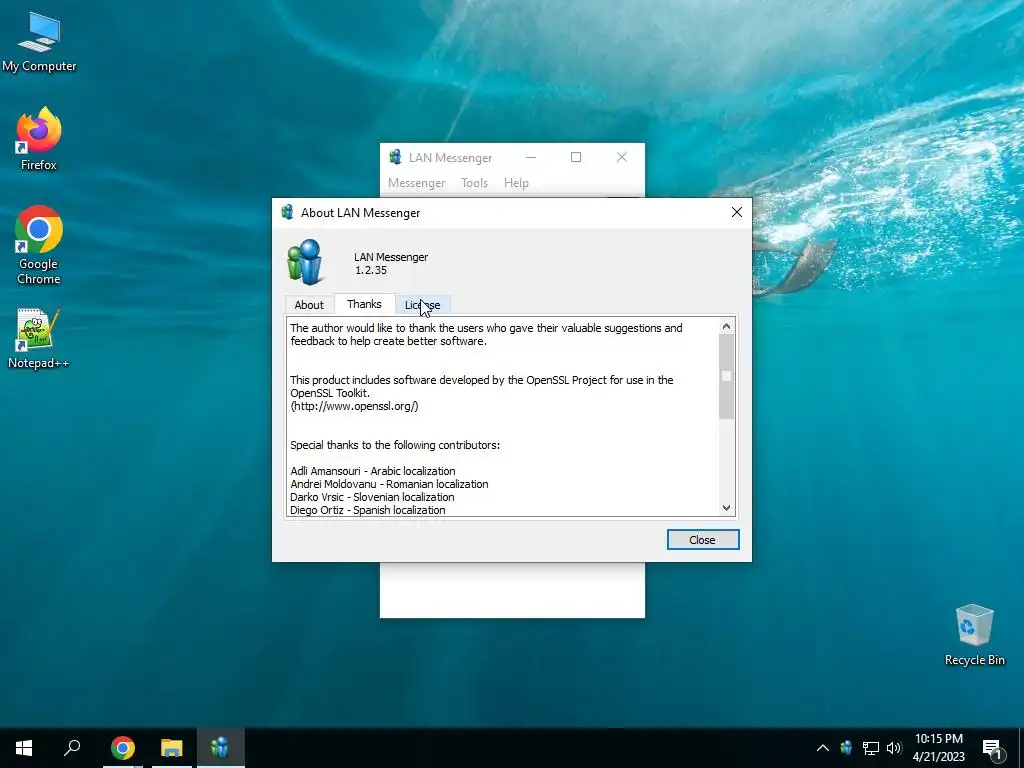Screen dimensions: 1024x768
Task: Click the scrollbar thumb of the thanks text
Action: [x=726, y=377]
